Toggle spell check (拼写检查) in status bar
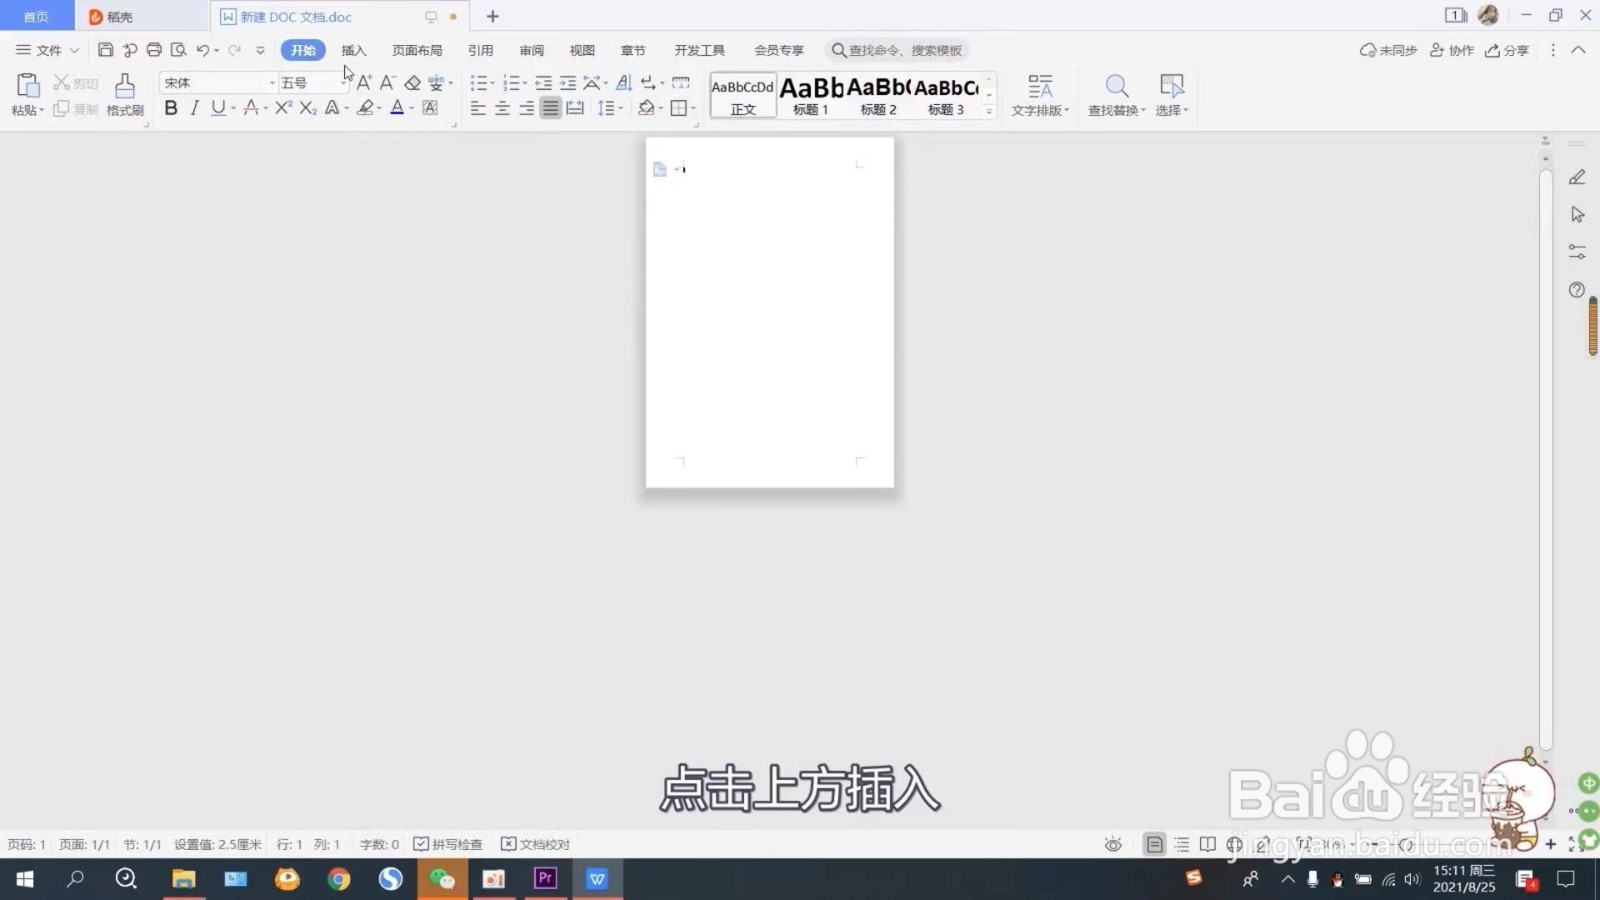This screenshot has height=900, width=1600. pos(448,845)
